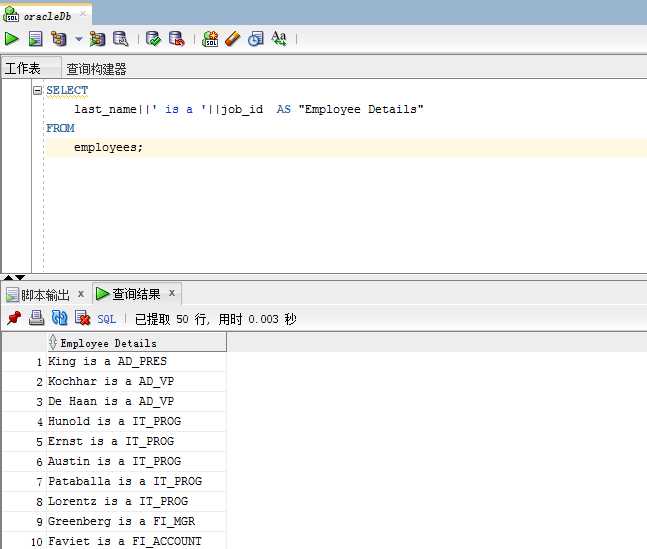Click the Commit toolbar icon
Viewport: 647px width, 549px height.
point(153,39)
